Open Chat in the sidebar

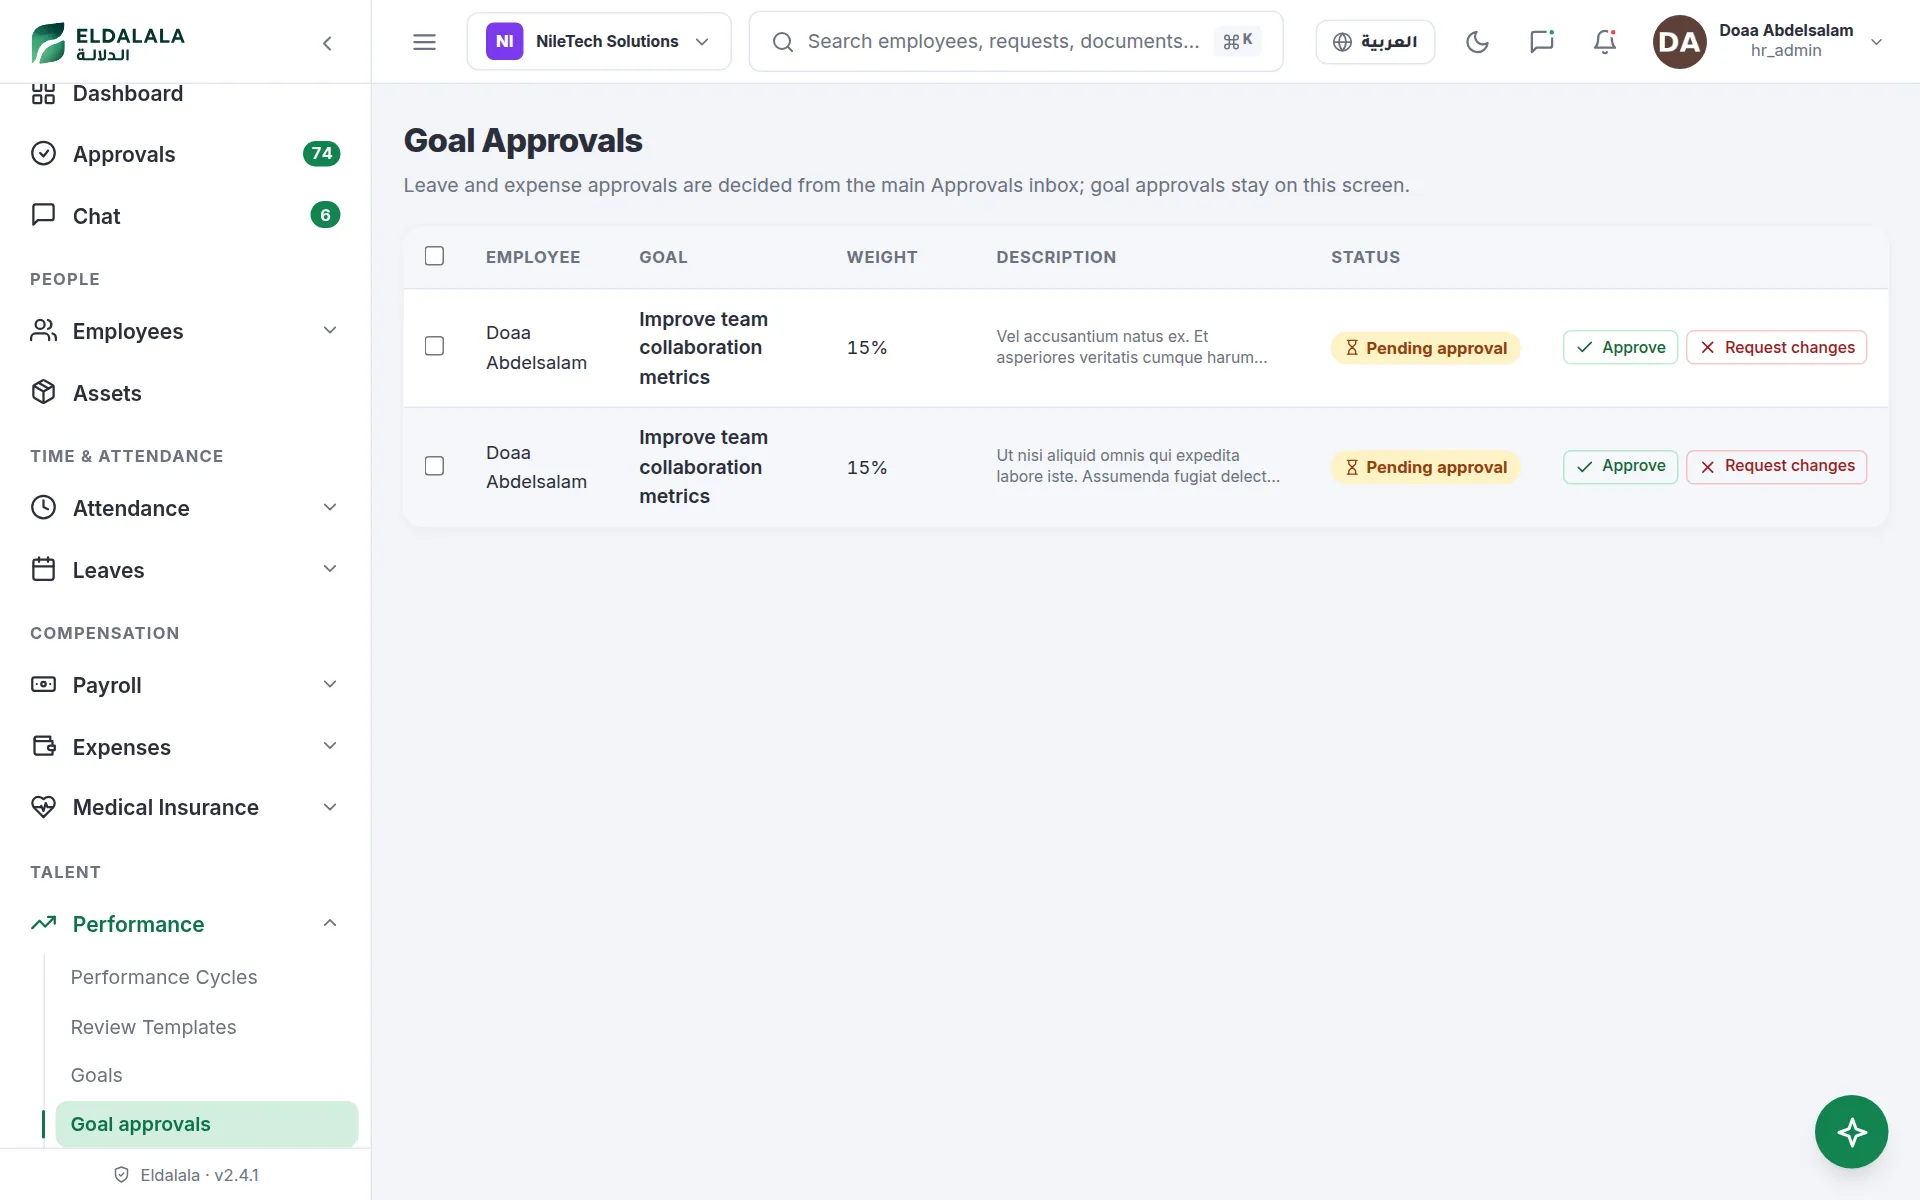[185, 216]
